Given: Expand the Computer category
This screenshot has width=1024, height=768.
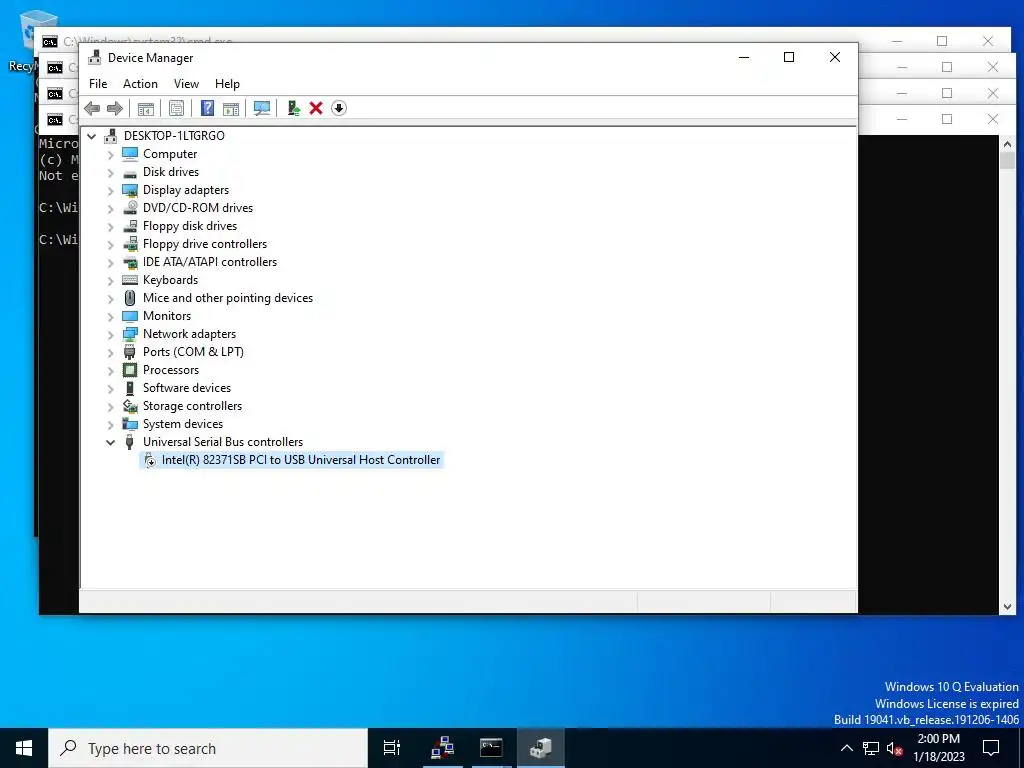Looking at the screenshot, I should tap(110, 155).
